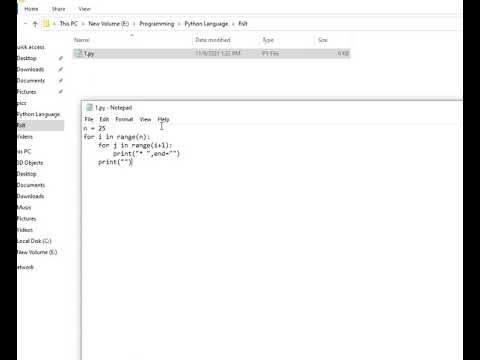Sort files by the Size column
Viewport: 480px width, 360px height.
click(323, 40)
